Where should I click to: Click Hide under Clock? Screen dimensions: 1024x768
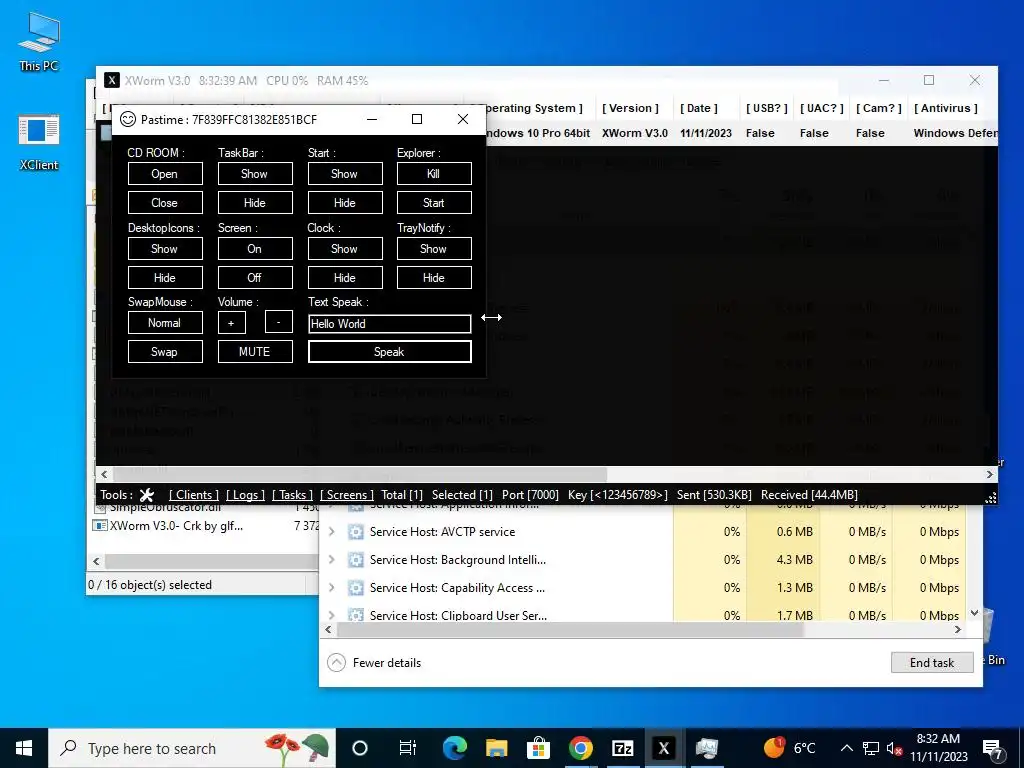[345, 278]
